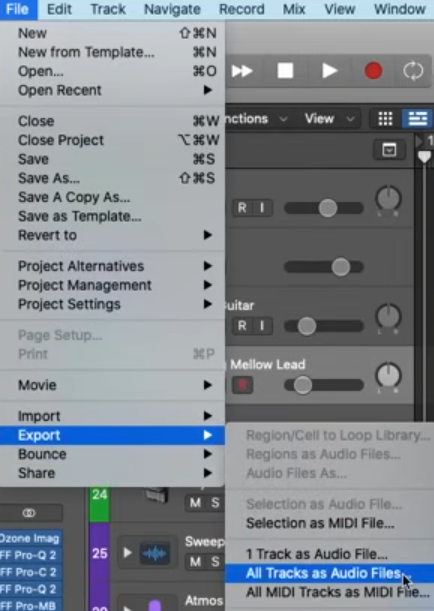Screen dimensions: 434x611
Task: Click the Stop transport button
Action: pos(285,71)
